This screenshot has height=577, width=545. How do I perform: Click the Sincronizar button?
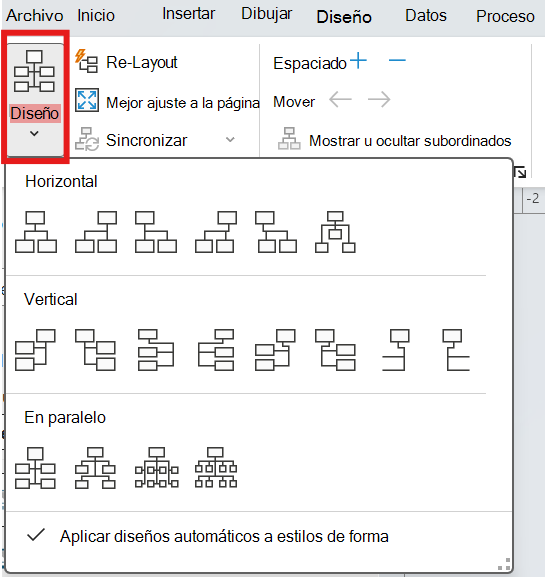coord(131,140)
